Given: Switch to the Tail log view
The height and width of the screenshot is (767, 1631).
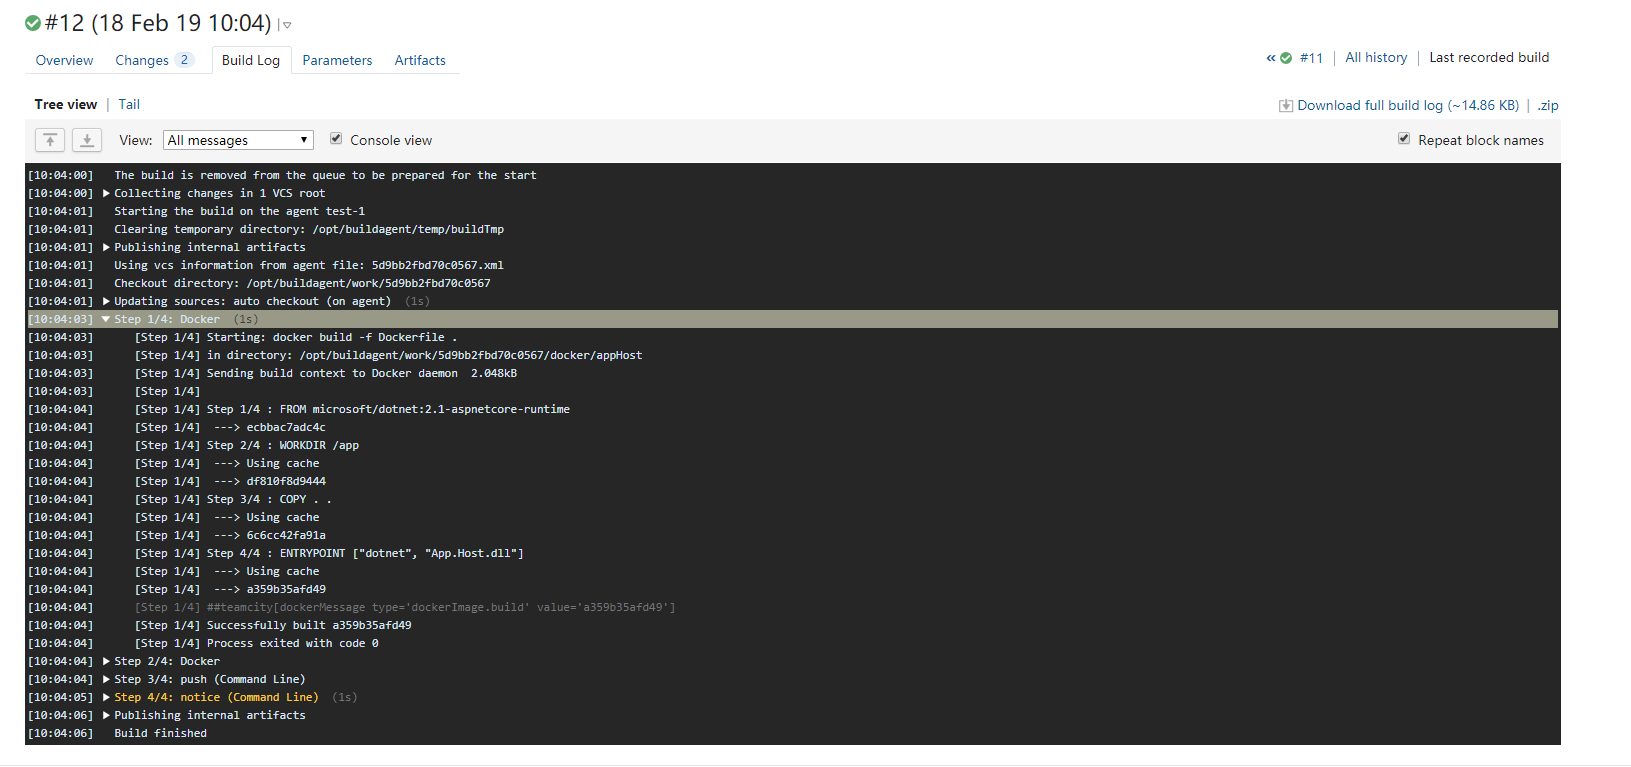Looking at the screenshot, I should pos(129,104).
